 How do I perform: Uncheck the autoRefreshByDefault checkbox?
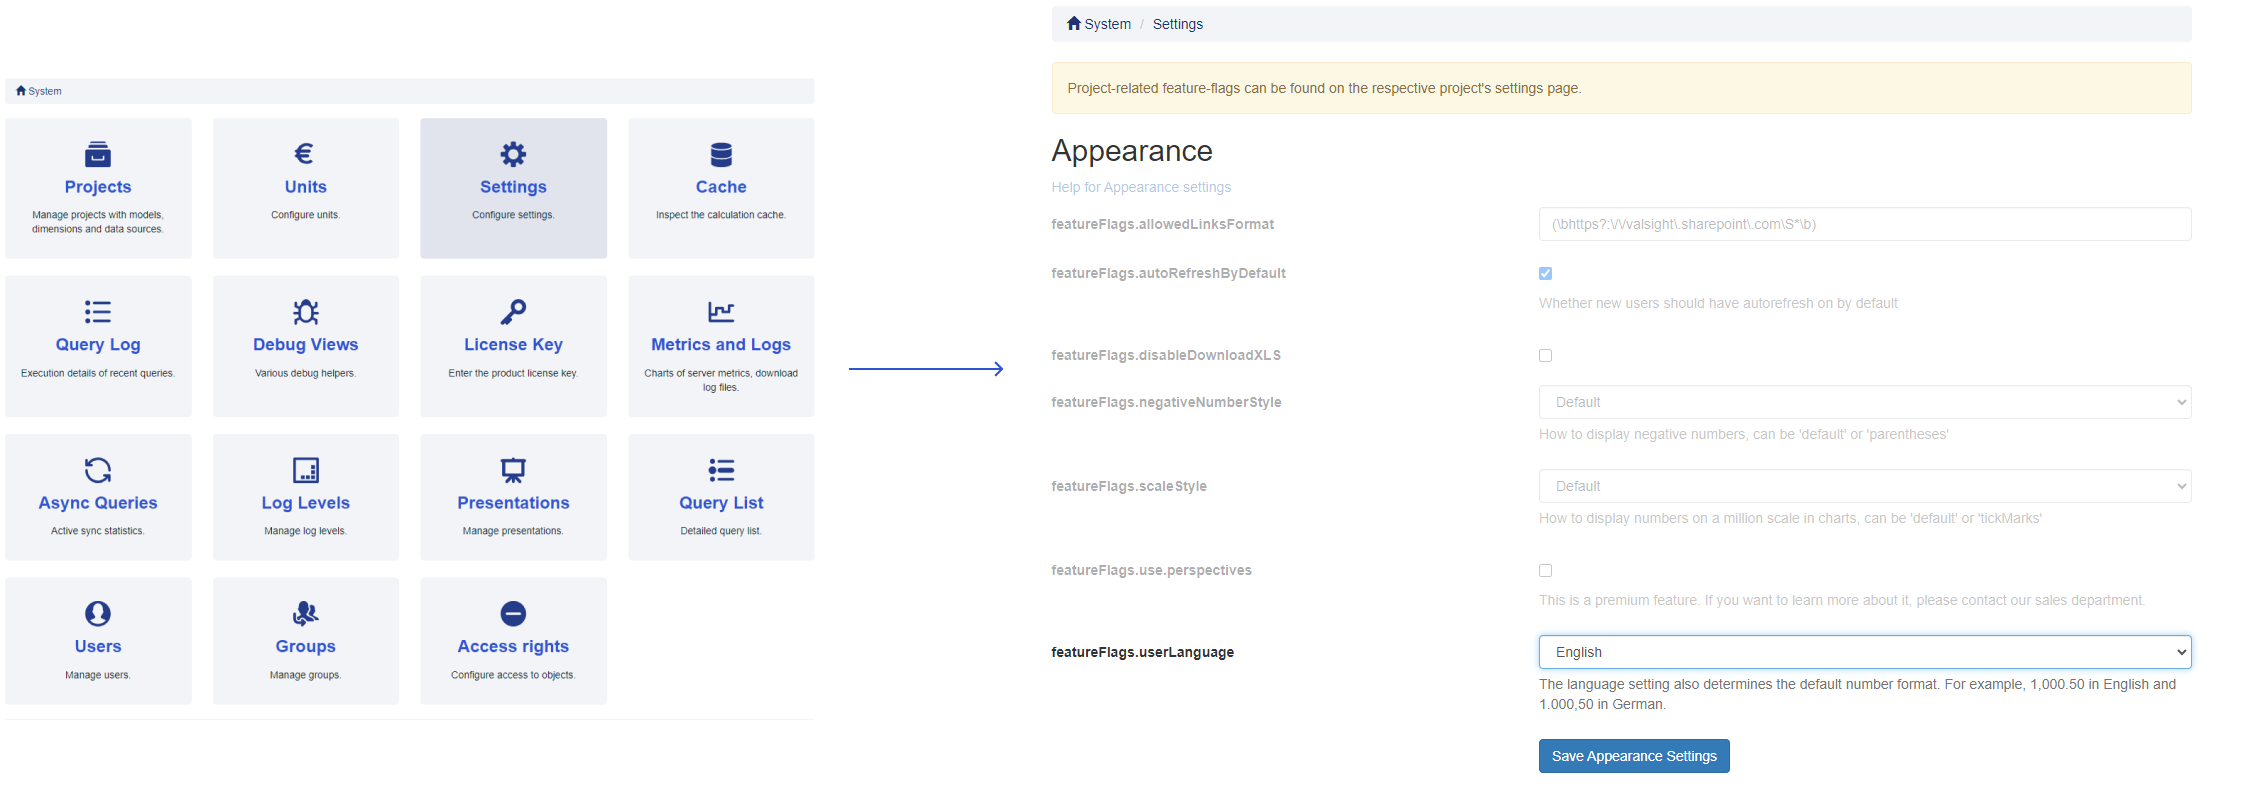pos(1545,274)
